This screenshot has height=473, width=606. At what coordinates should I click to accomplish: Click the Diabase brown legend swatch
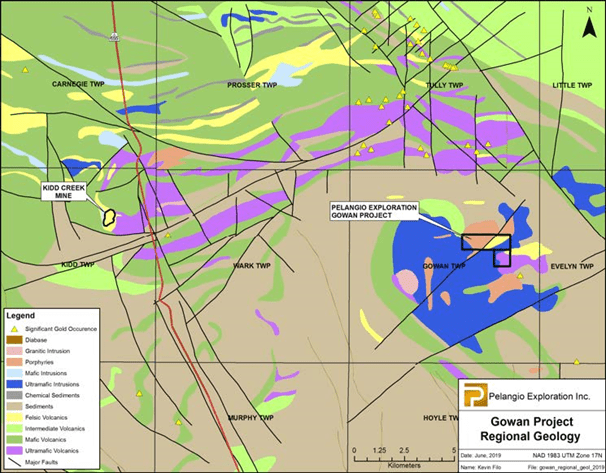point(14,341)
